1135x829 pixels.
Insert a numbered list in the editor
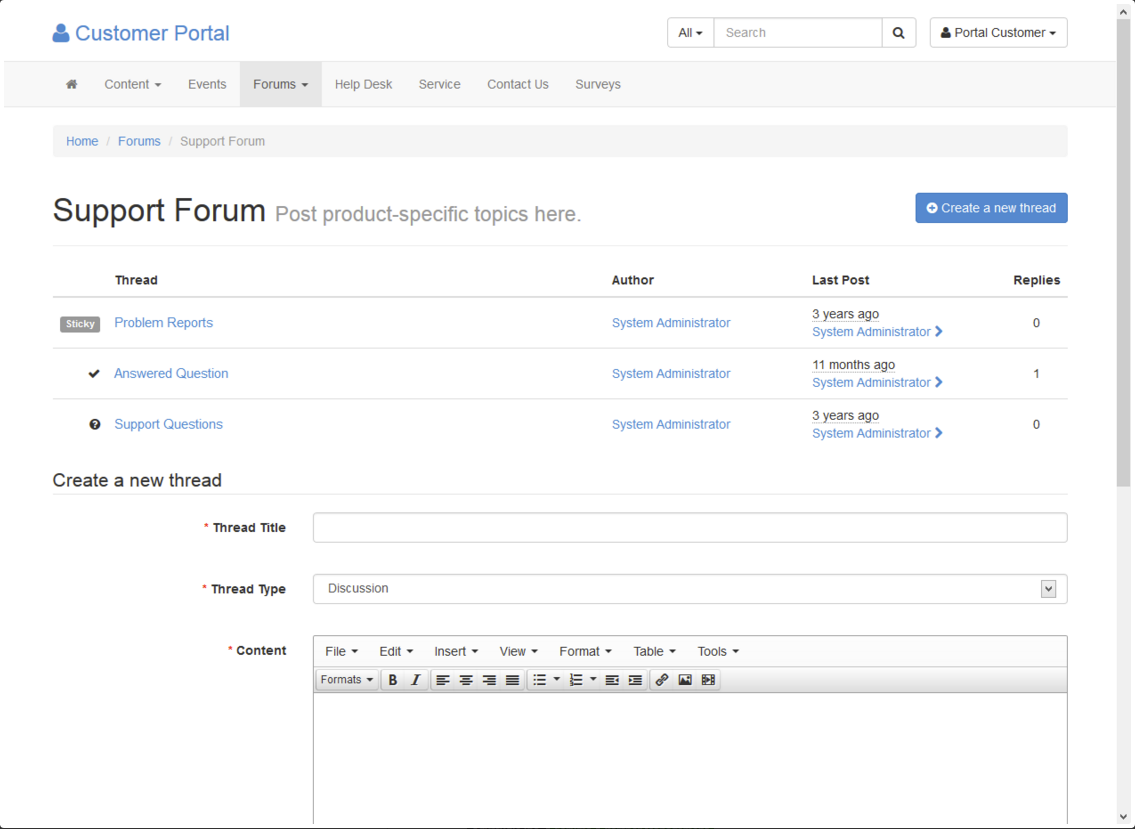[576, 680]
